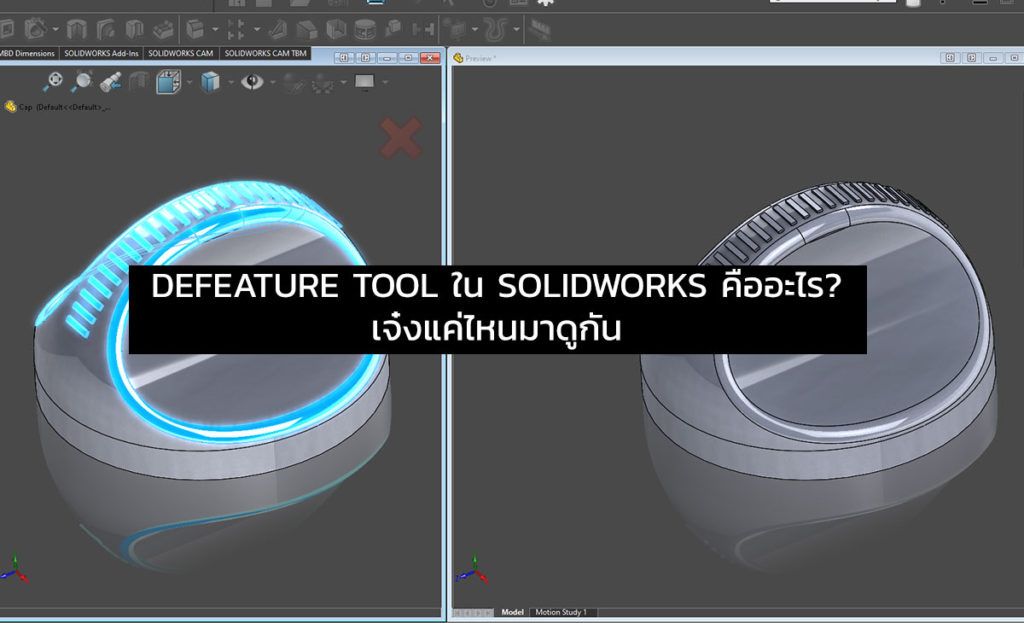This screenshot has height=623, width=1024.
Task: Toggle the Section View icon
Action: (138, 82)
